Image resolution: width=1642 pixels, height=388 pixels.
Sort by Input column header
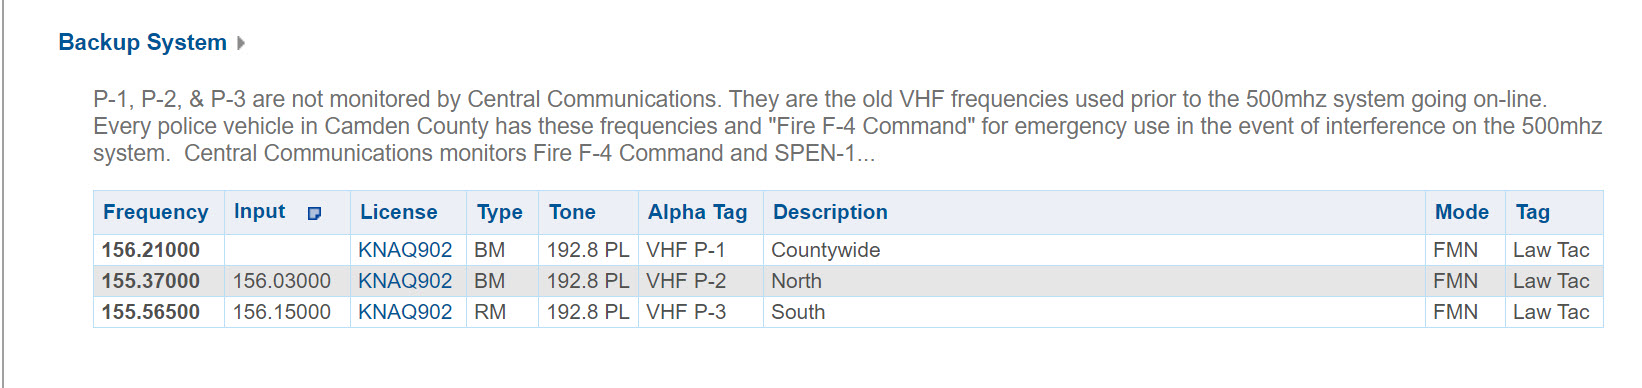point(260,211)
